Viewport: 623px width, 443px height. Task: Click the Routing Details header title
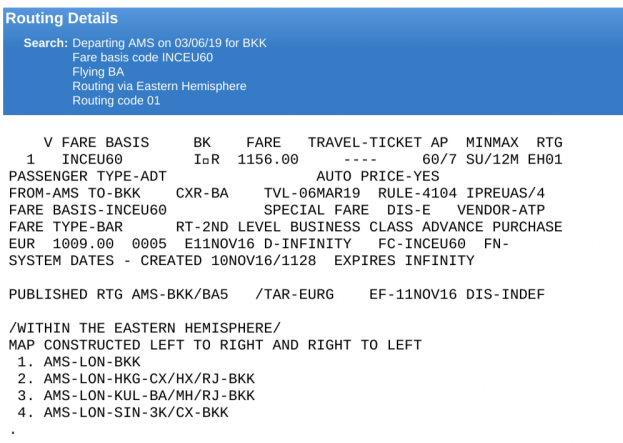click(62, 18)
